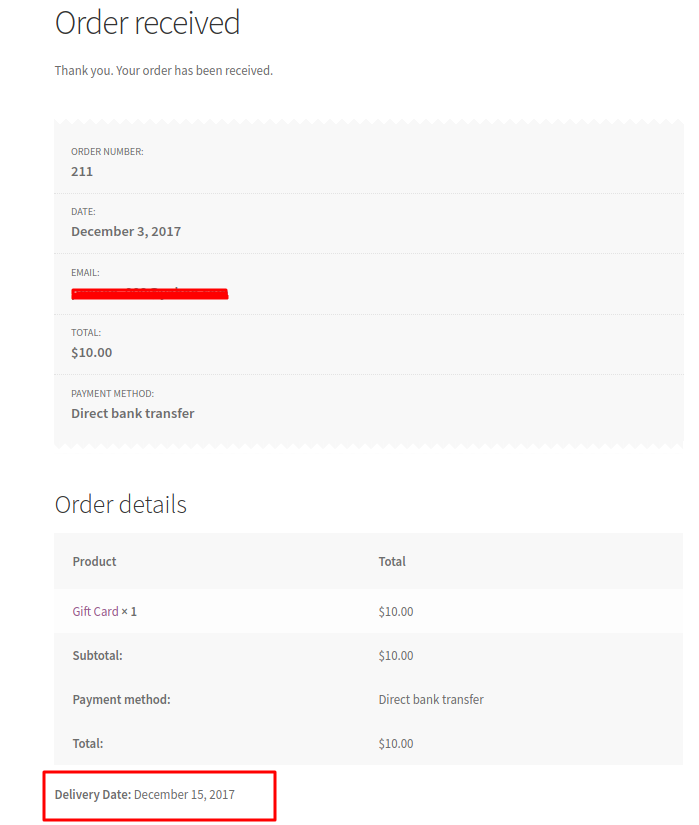
Task: Click the Order received heading
Action: [x=147, y=23]
